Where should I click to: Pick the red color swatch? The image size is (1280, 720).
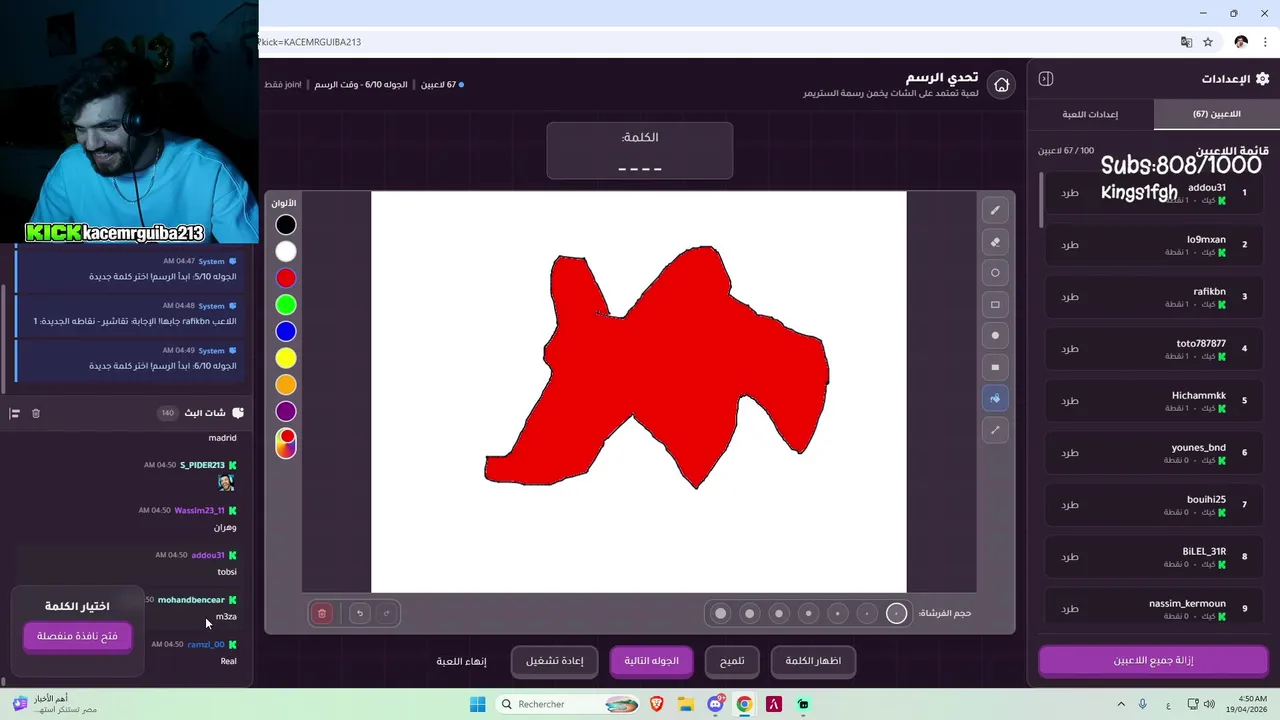coord(286,278)
